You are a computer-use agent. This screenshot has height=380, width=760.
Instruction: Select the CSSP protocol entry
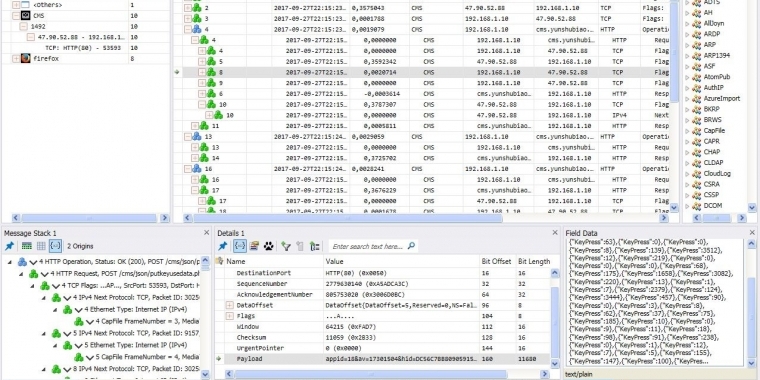click(x=712, y=195)
